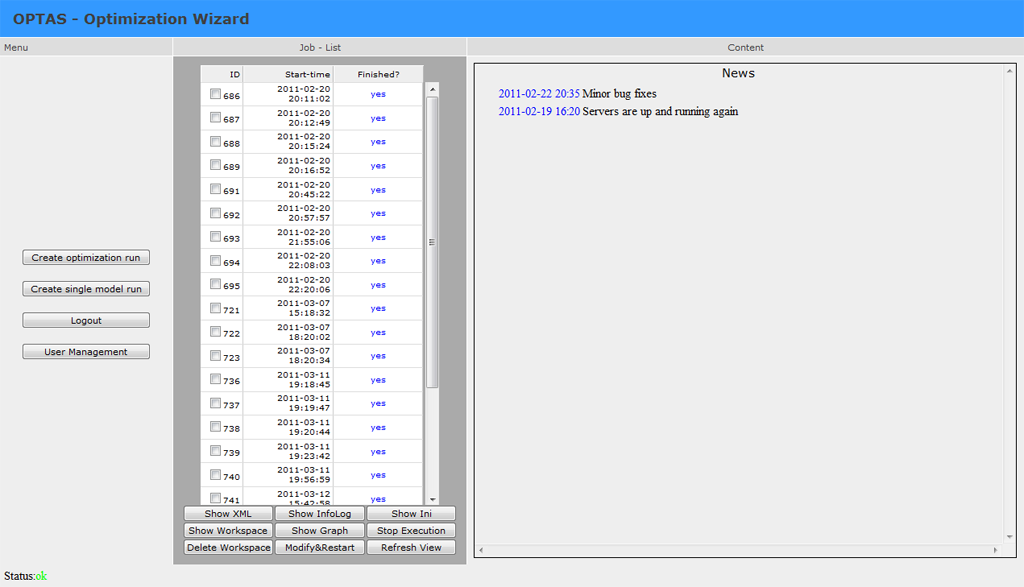1024x587 pixels.
Task: Click Create optimization run button
Action: 86,258
